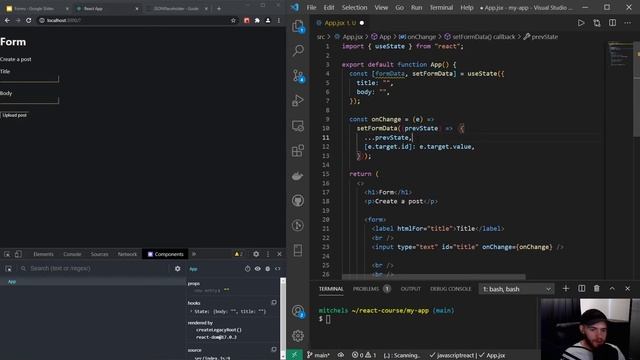The image size is (640, 360).
Task: Switch to the DevTools Console tab
Action: pos(72,254)
